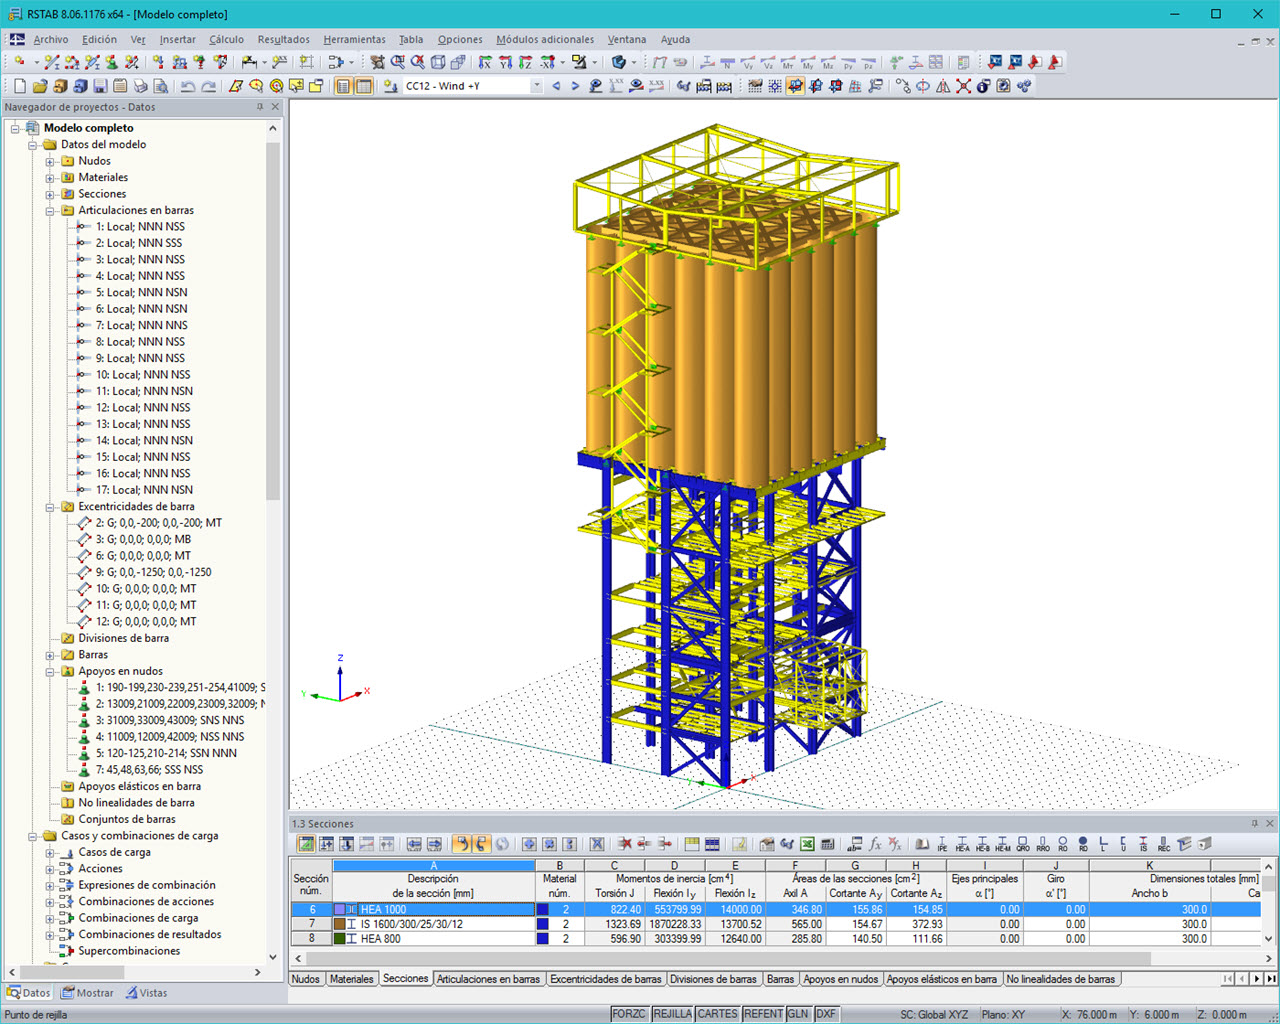1280x1024 pixels.
Task: Show the view in X direction
Action: 485,62
